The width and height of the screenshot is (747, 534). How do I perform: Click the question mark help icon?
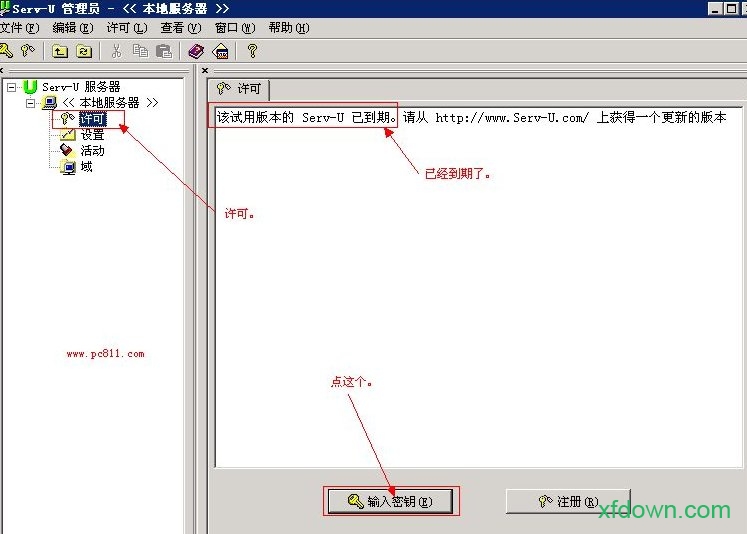pyautogui.click(x=252, y=51)
